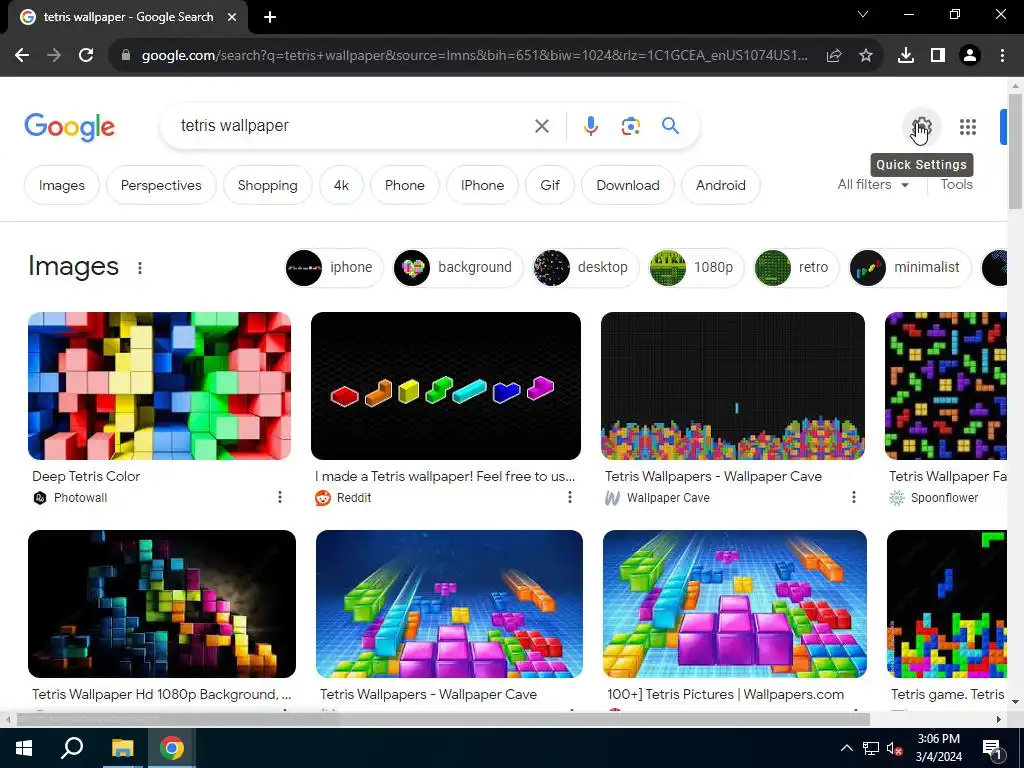Screen dimensions: 1024x768
Task: Refine images with background chip
Action: click(457, 268)
